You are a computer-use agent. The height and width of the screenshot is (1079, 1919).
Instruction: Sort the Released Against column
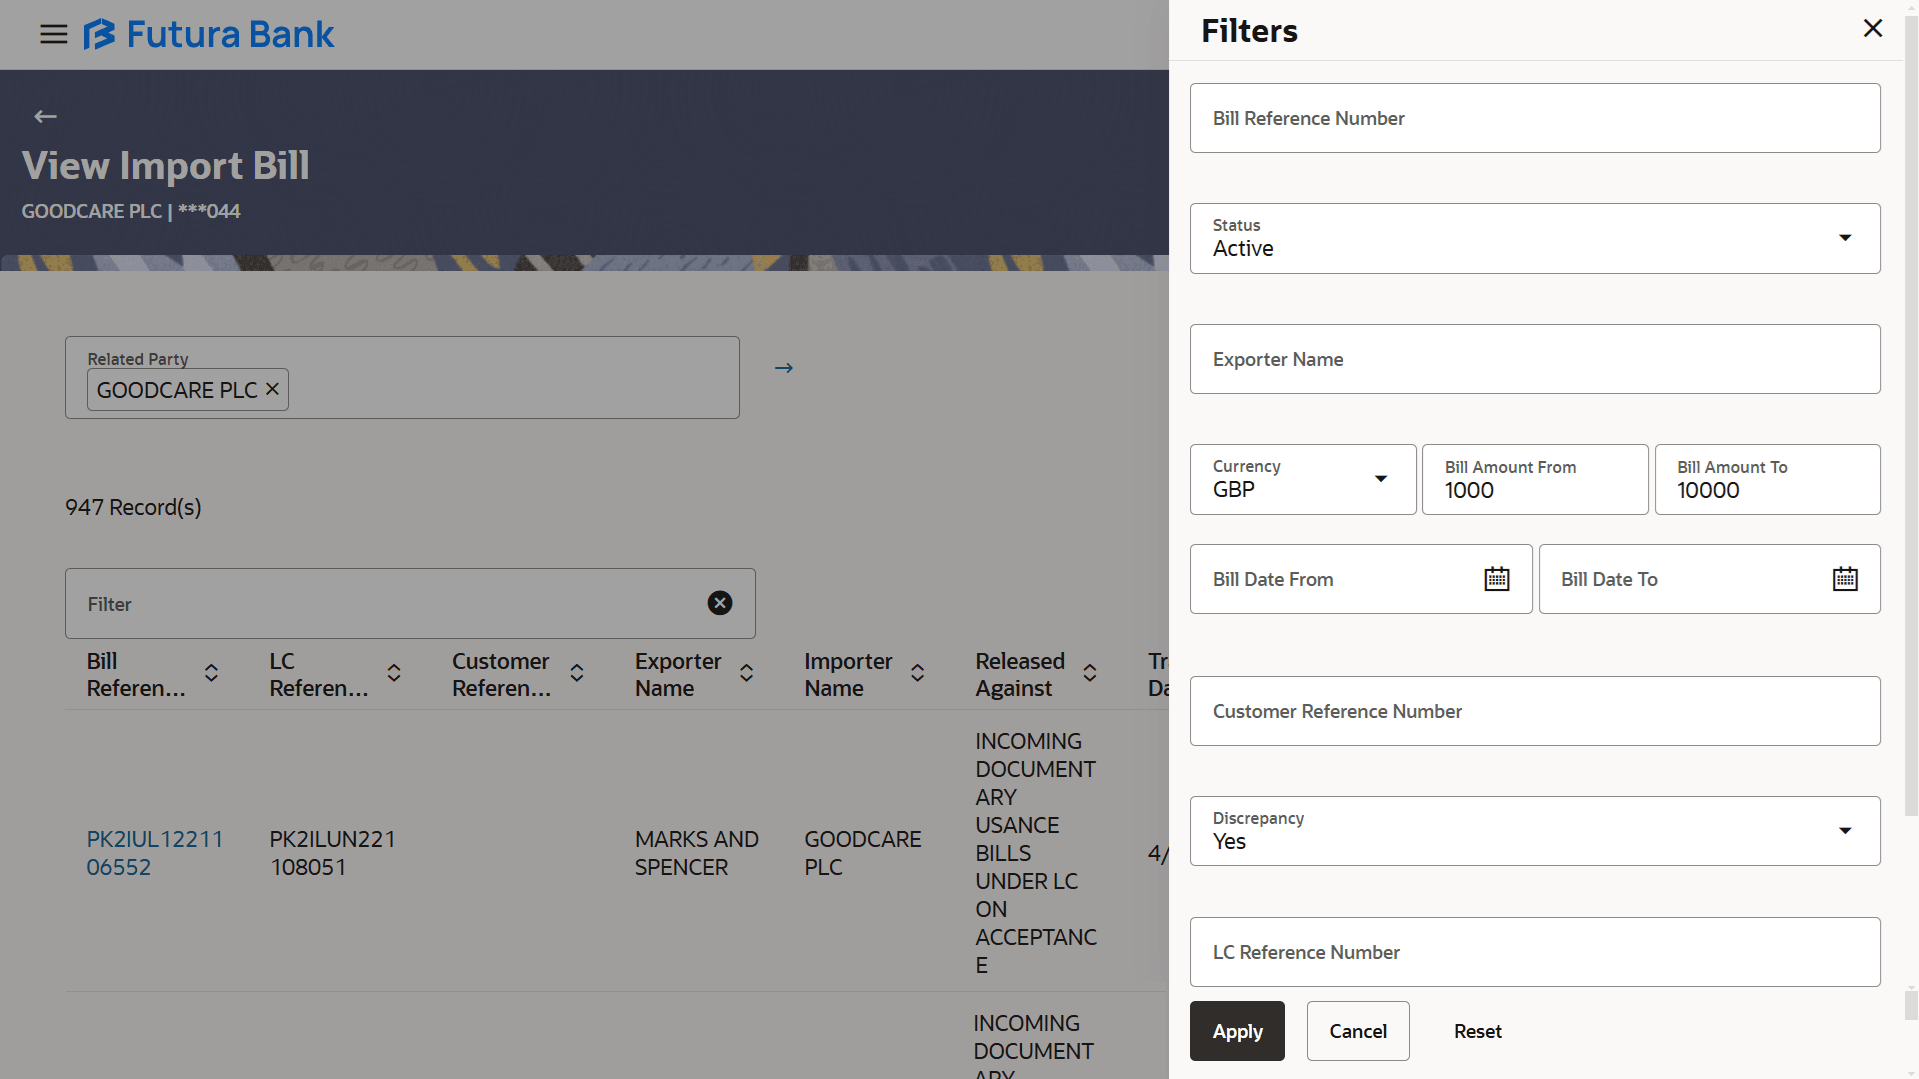point(1089,674)
